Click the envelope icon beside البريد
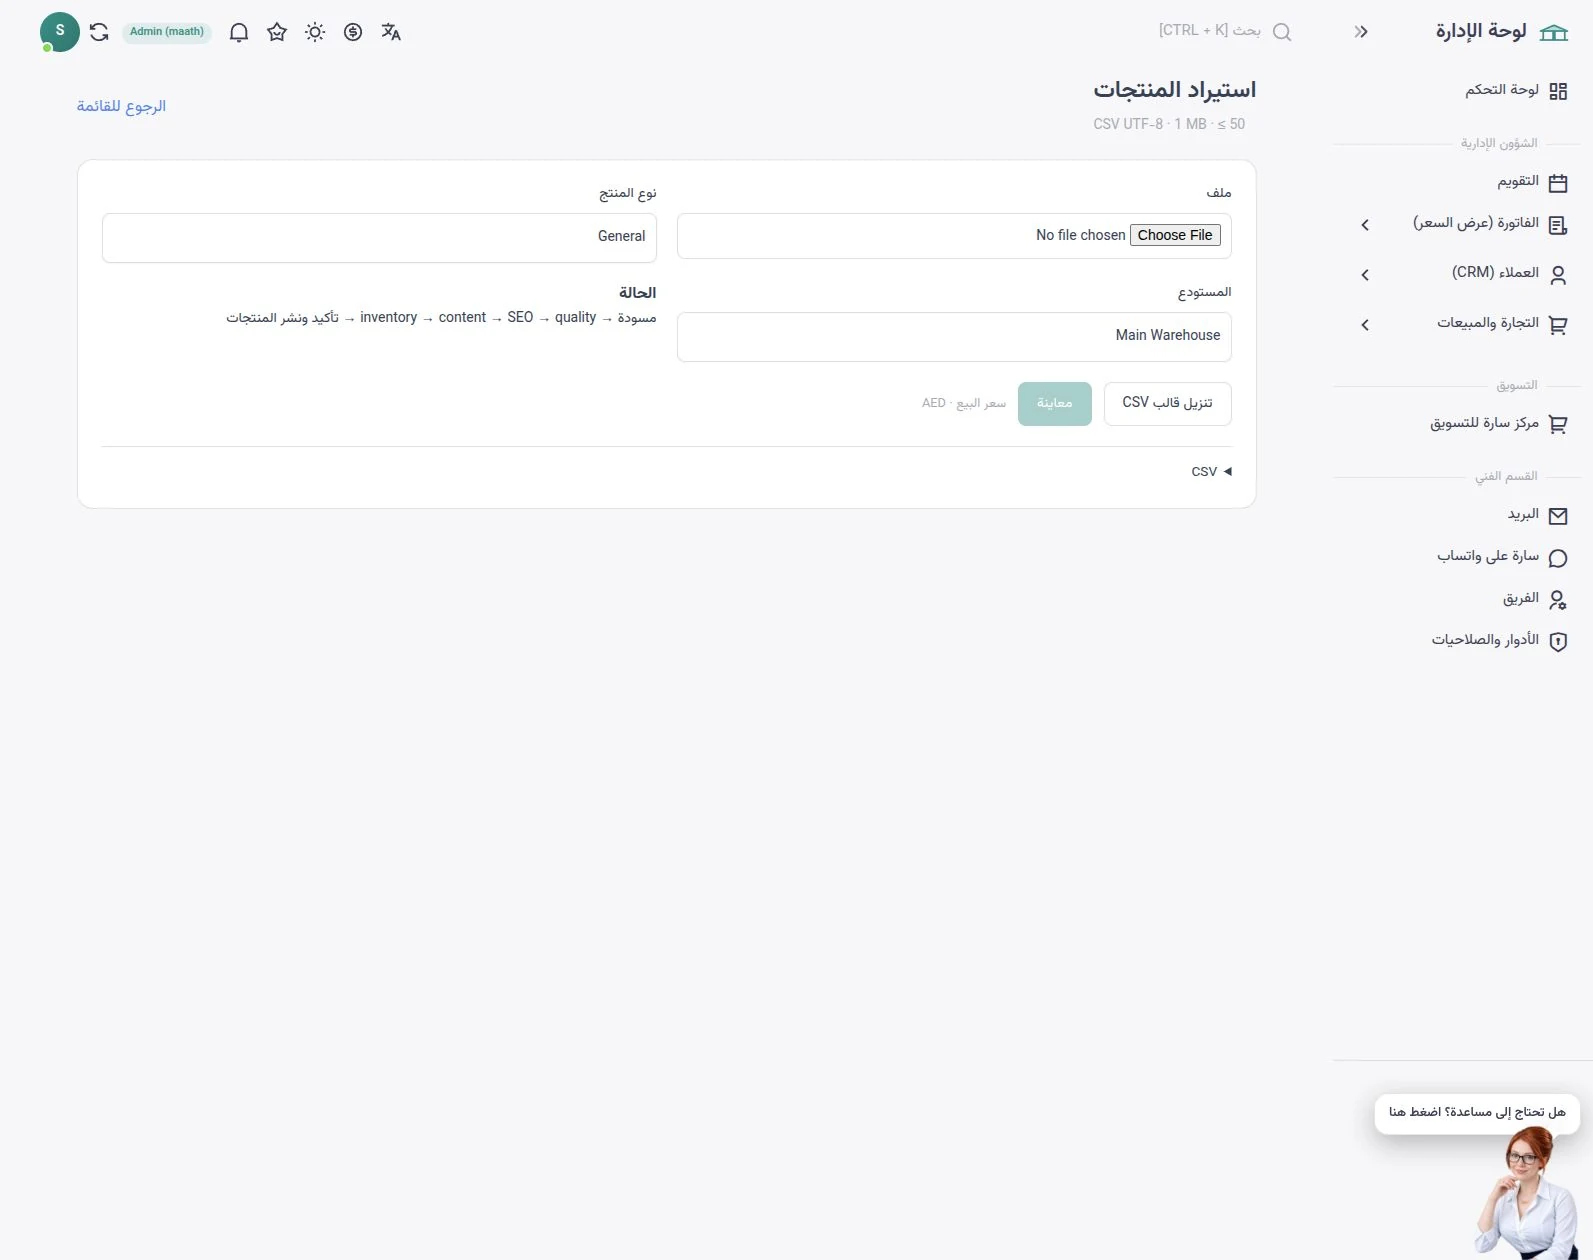 click(x=1558, y=516)
